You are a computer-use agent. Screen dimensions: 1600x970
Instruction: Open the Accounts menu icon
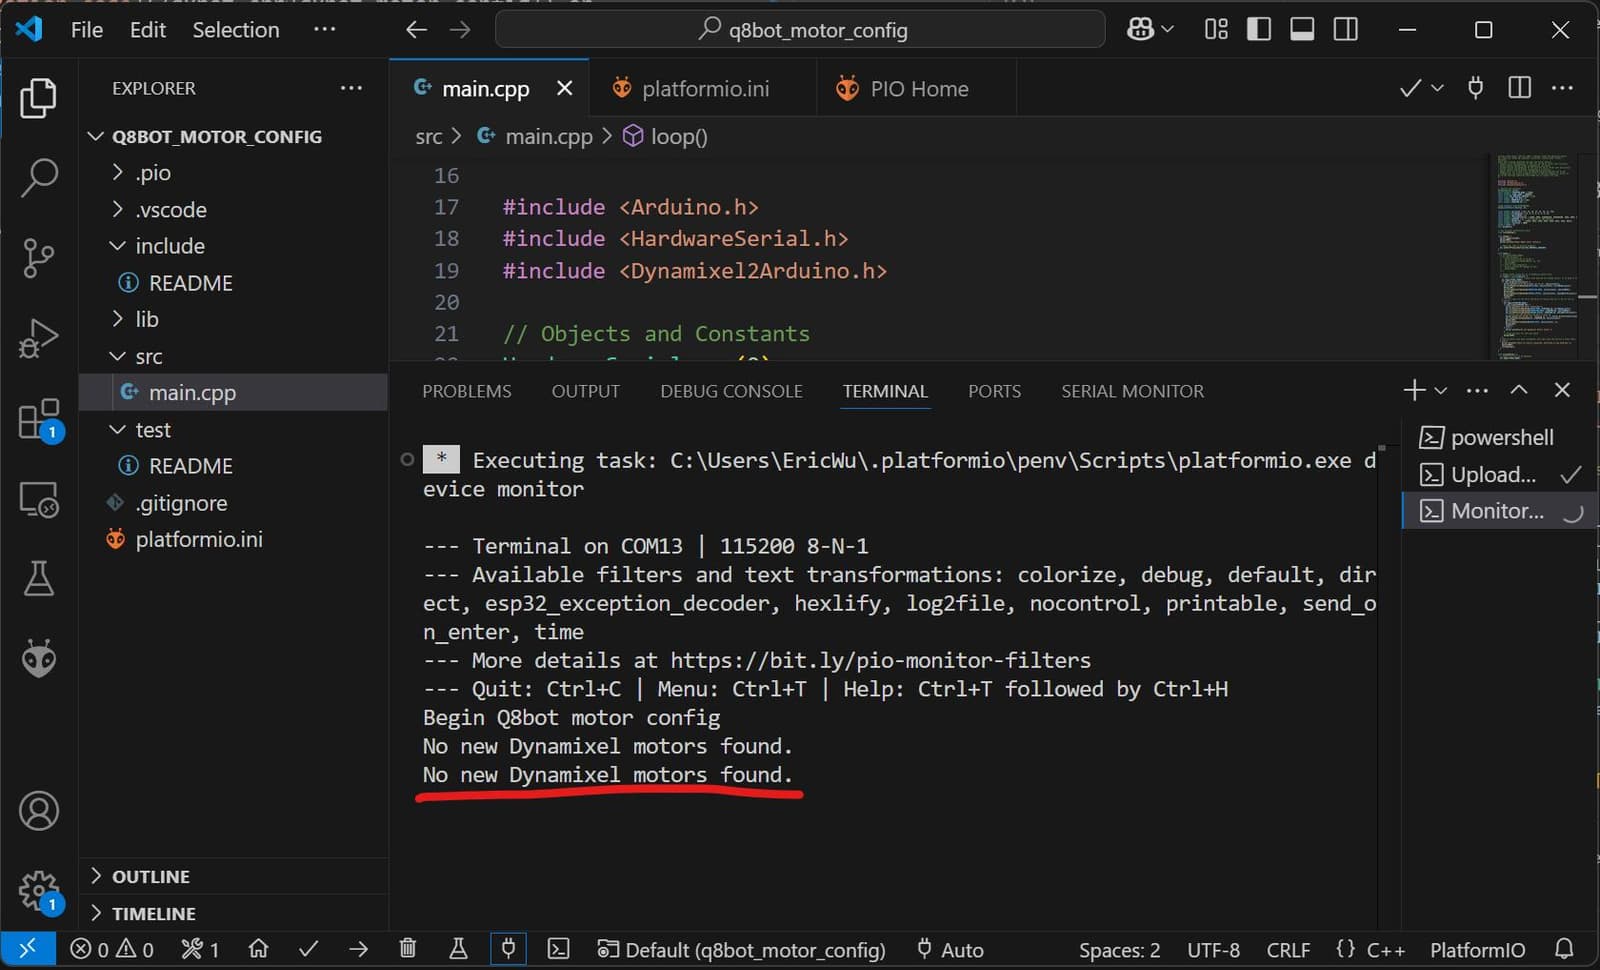tap(38, 811)
